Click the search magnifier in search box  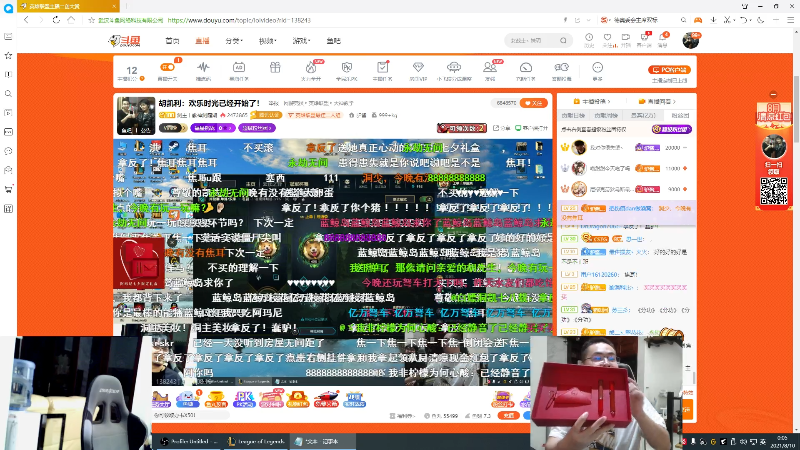(x=563, y=40)
